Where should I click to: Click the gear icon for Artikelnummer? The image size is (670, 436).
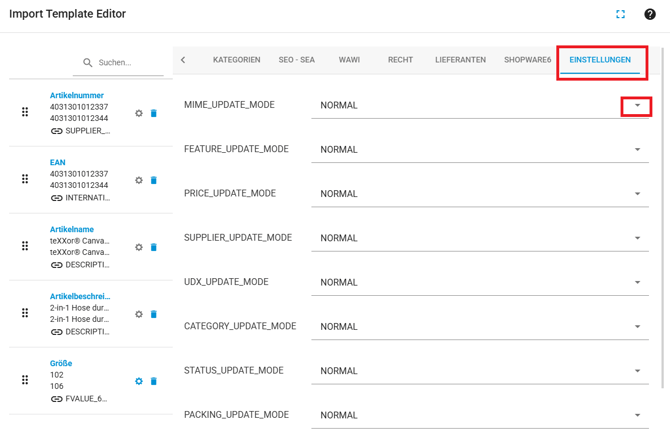[x=139, y=113]
